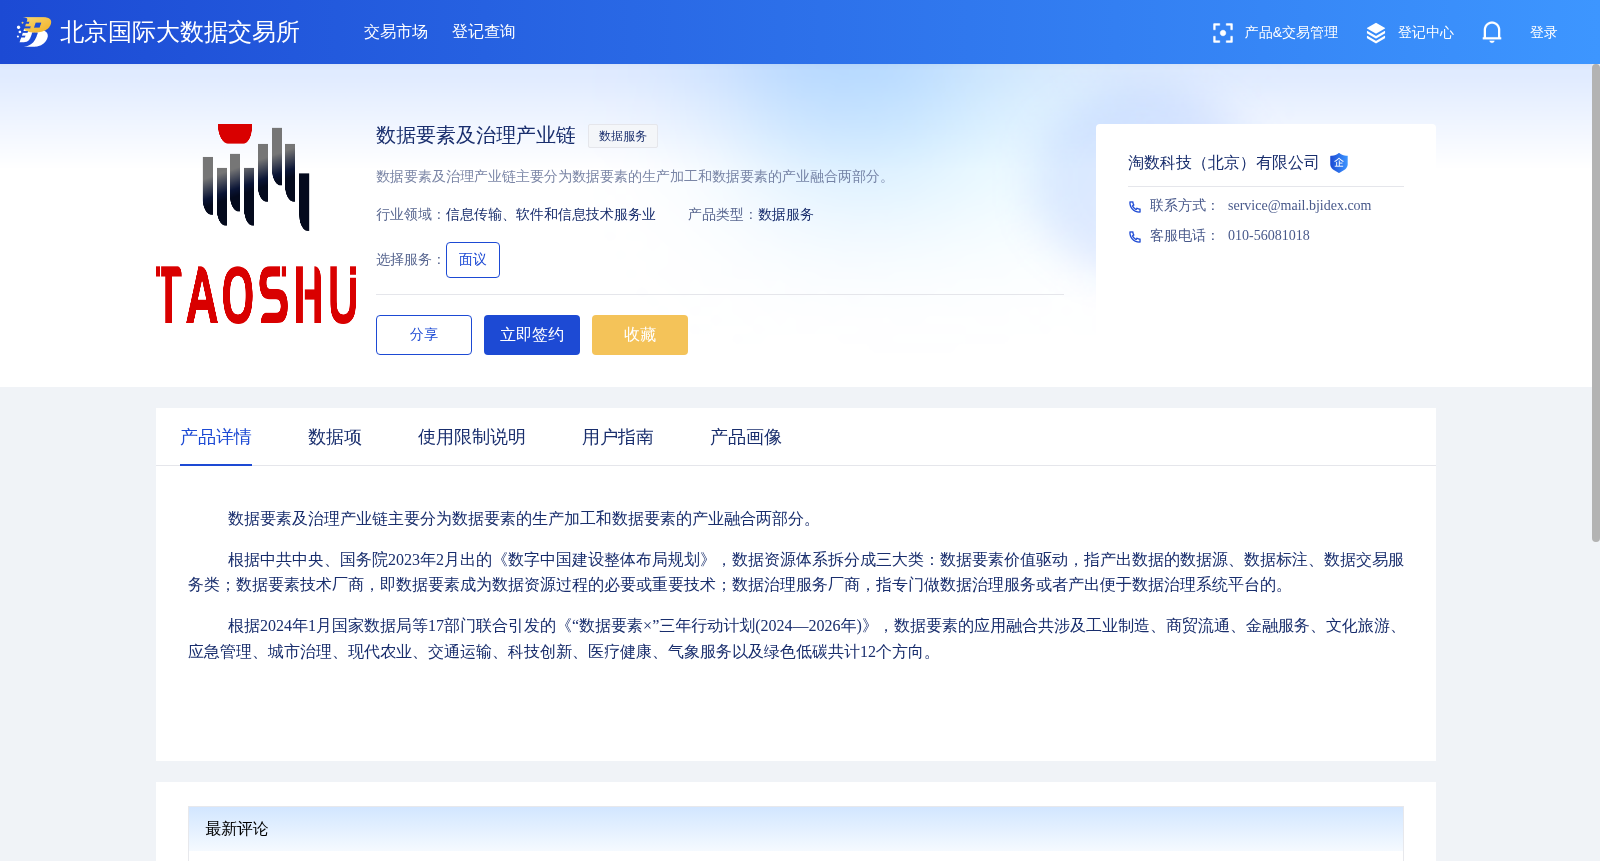
Task: Switch to the 产品画像 tab
Action: coord(746,437)
